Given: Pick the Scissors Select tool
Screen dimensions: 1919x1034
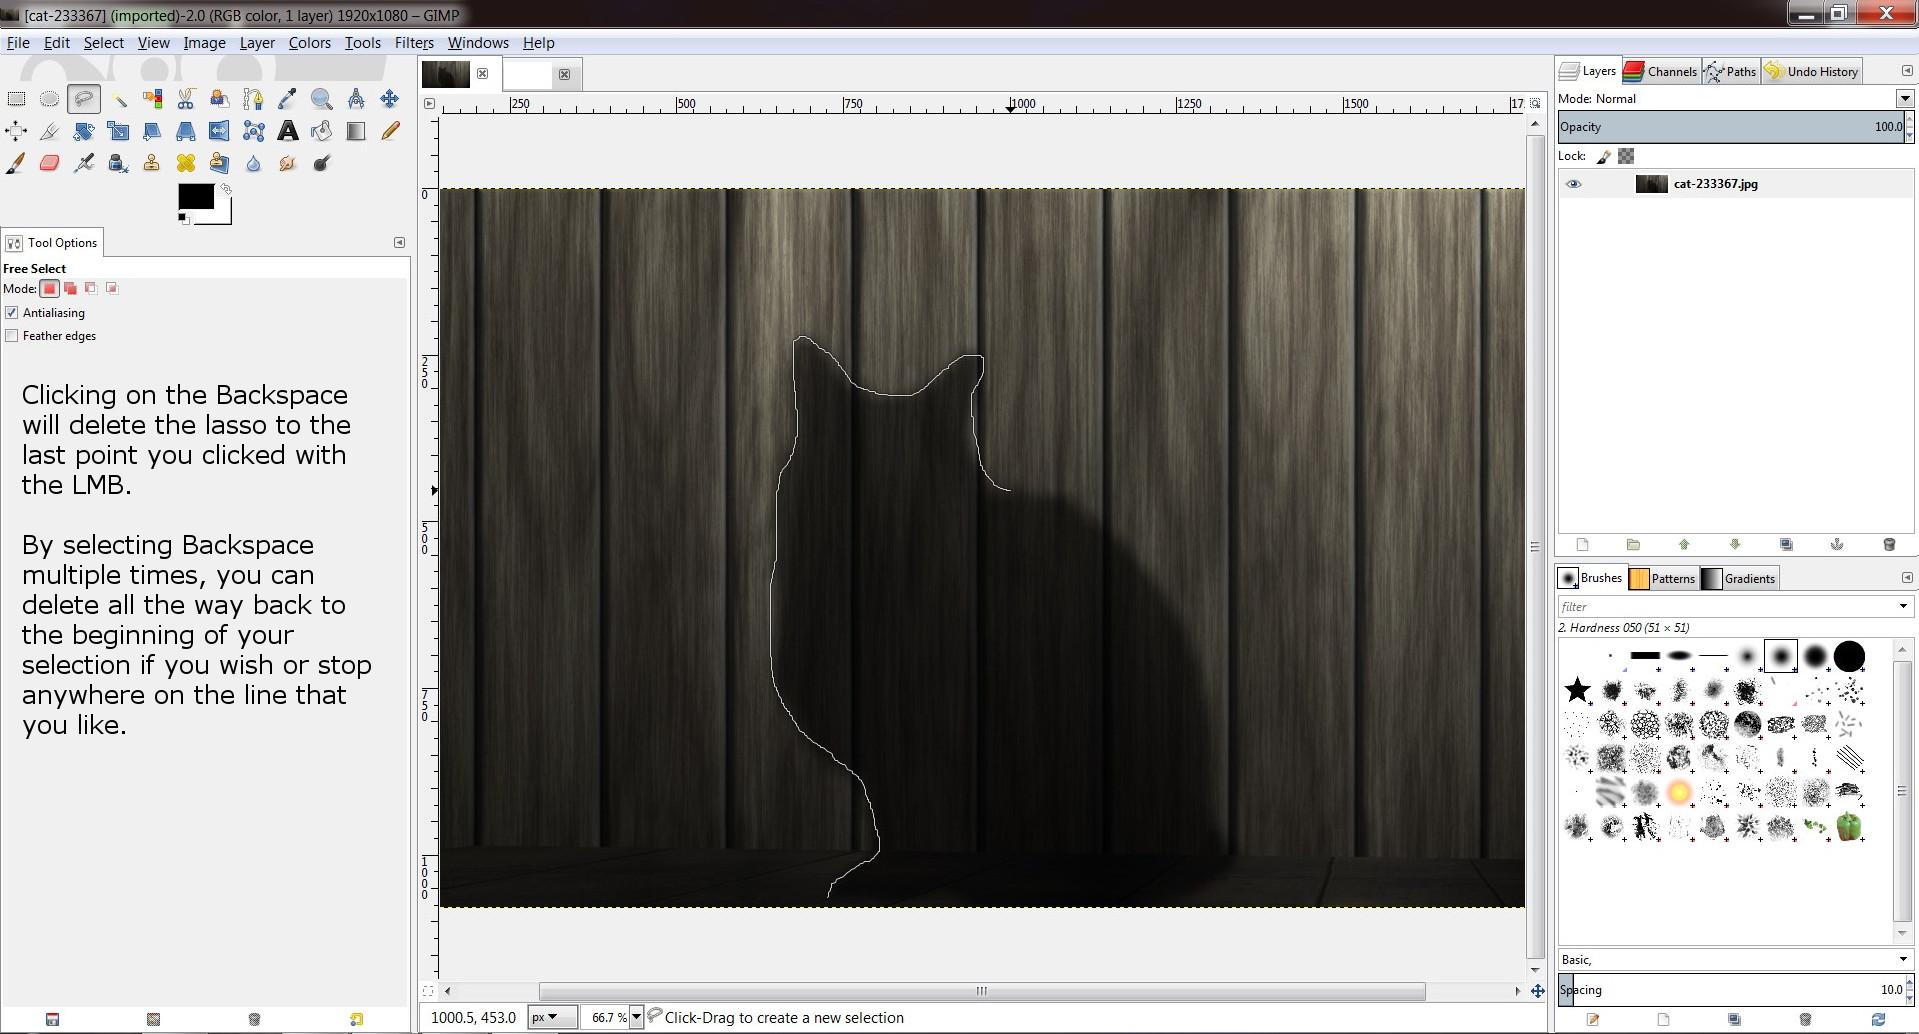Looking at the screenshot, I should pos(186,99).
